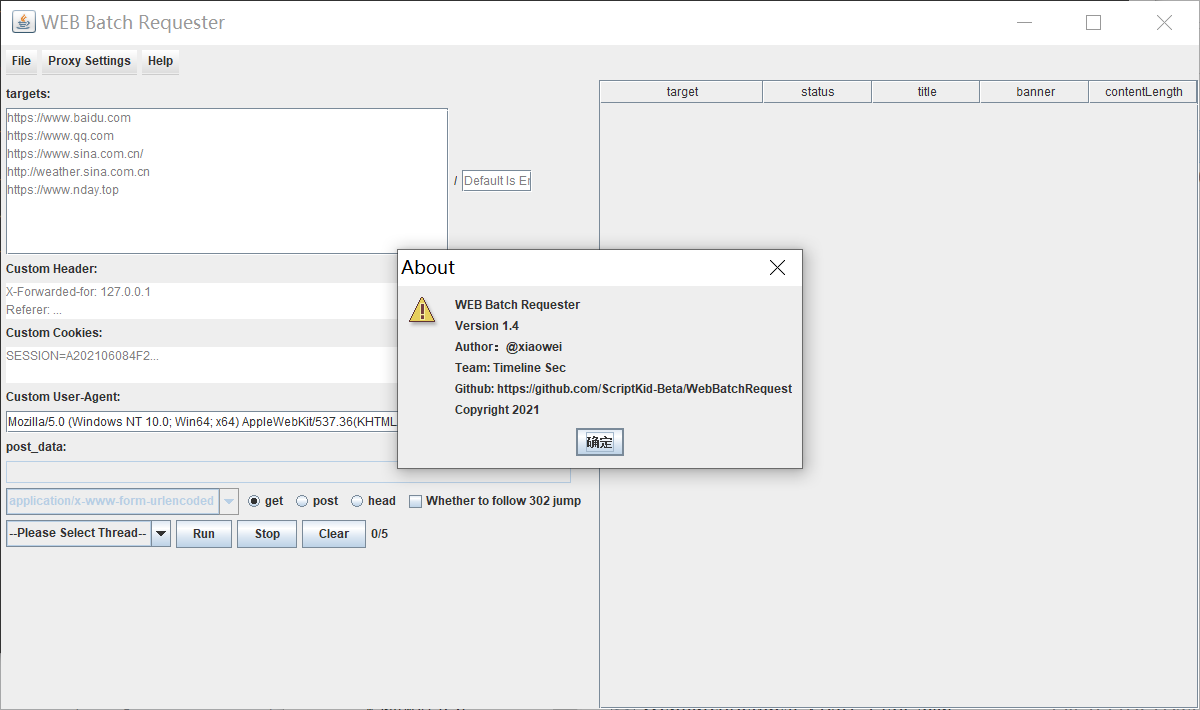Click the Java coffee cup application icon
This screenshot has width=1200, height=710.
point(22,21)
